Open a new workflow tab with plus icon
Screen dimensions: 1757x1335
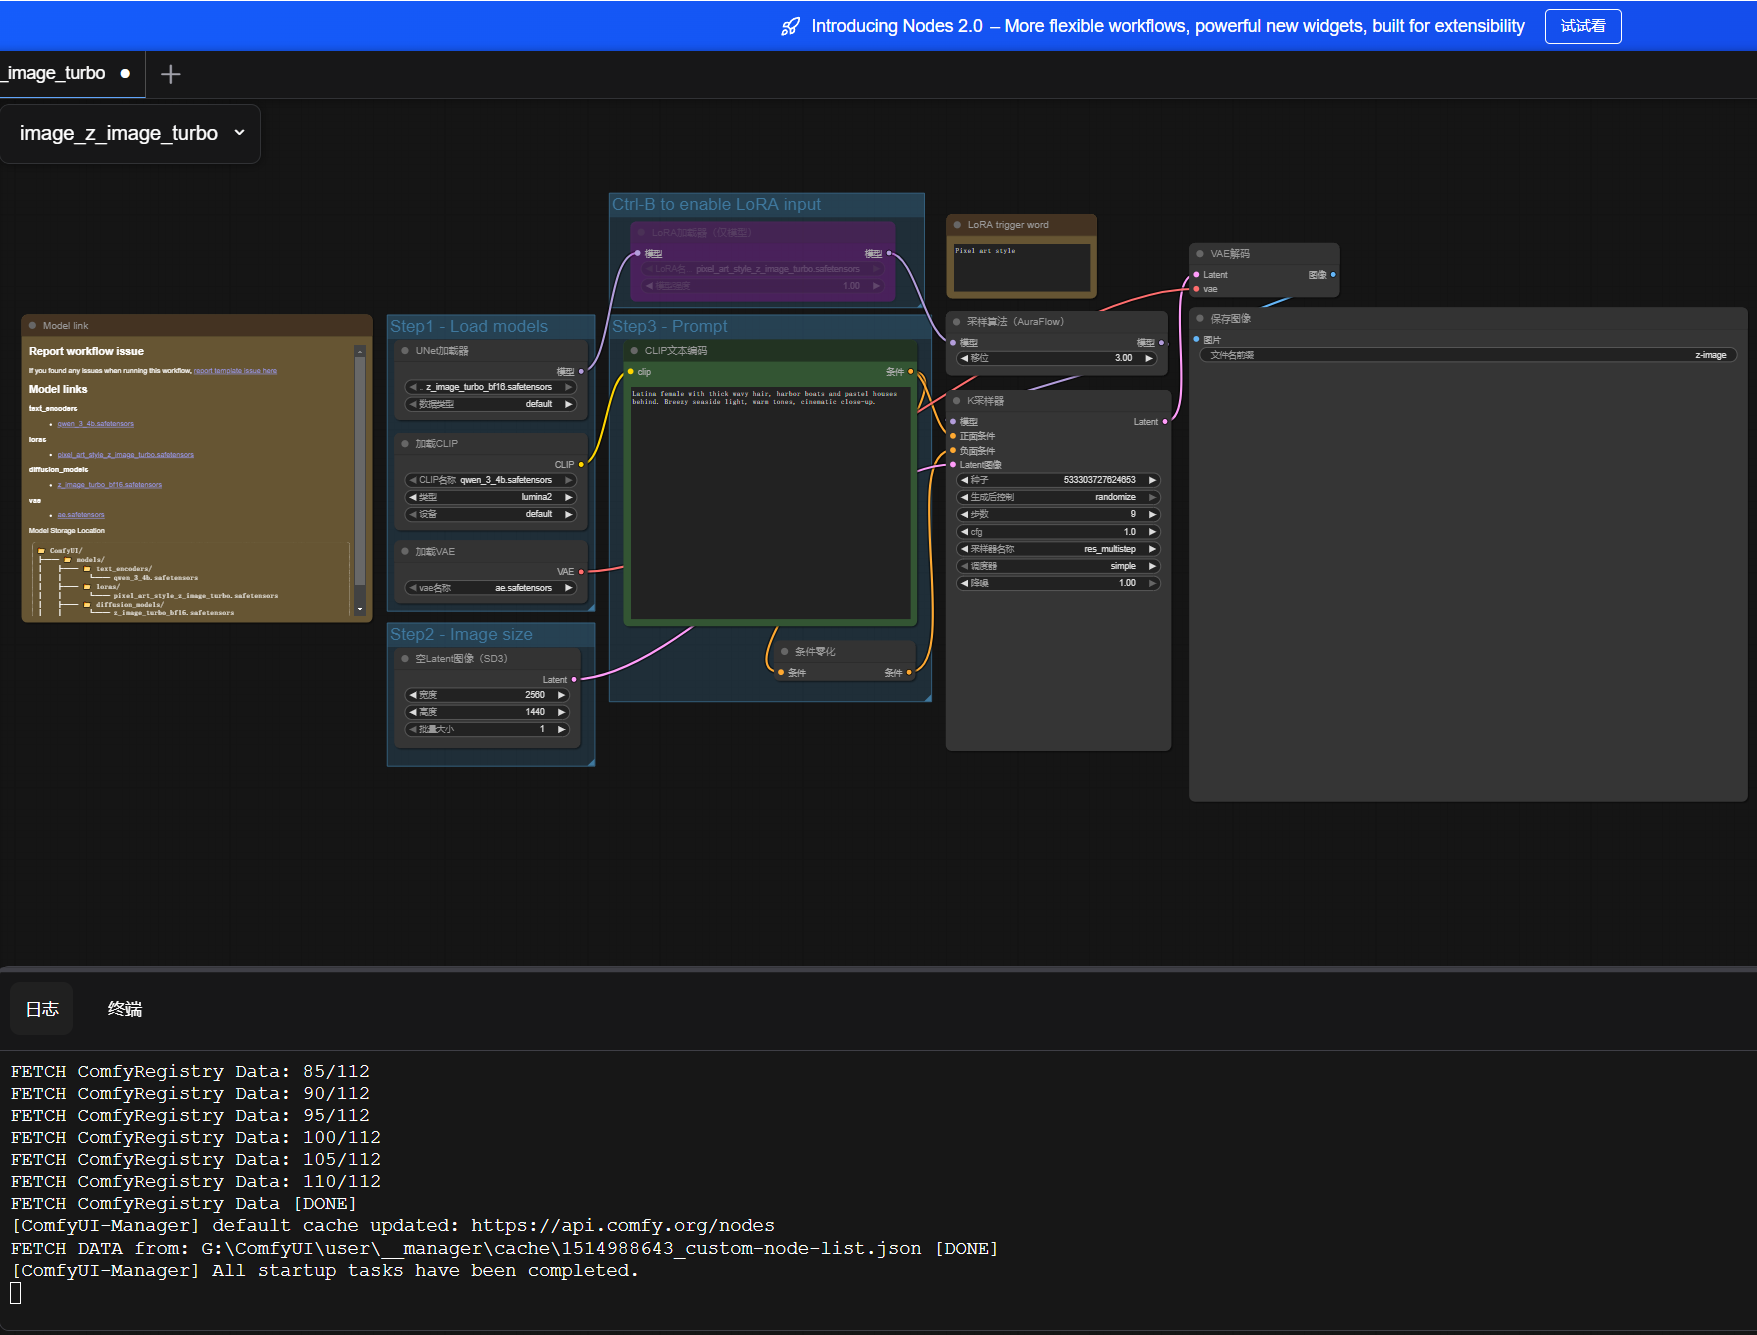[x=171, y=75]
